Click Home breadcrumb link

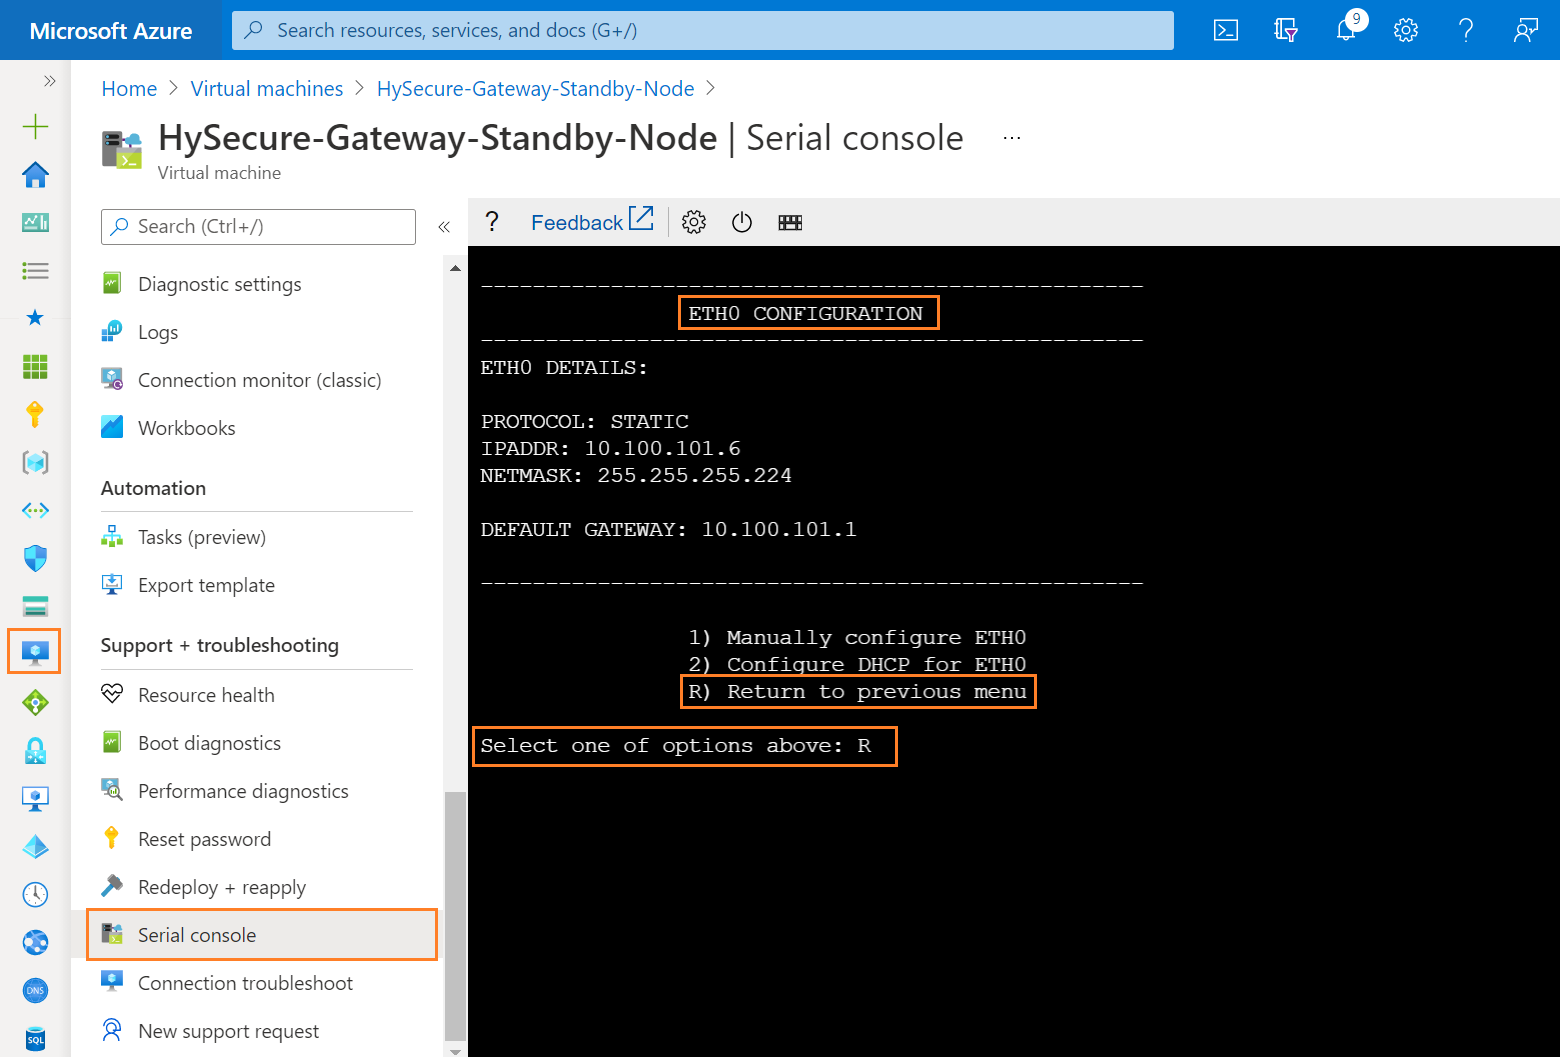129,89
